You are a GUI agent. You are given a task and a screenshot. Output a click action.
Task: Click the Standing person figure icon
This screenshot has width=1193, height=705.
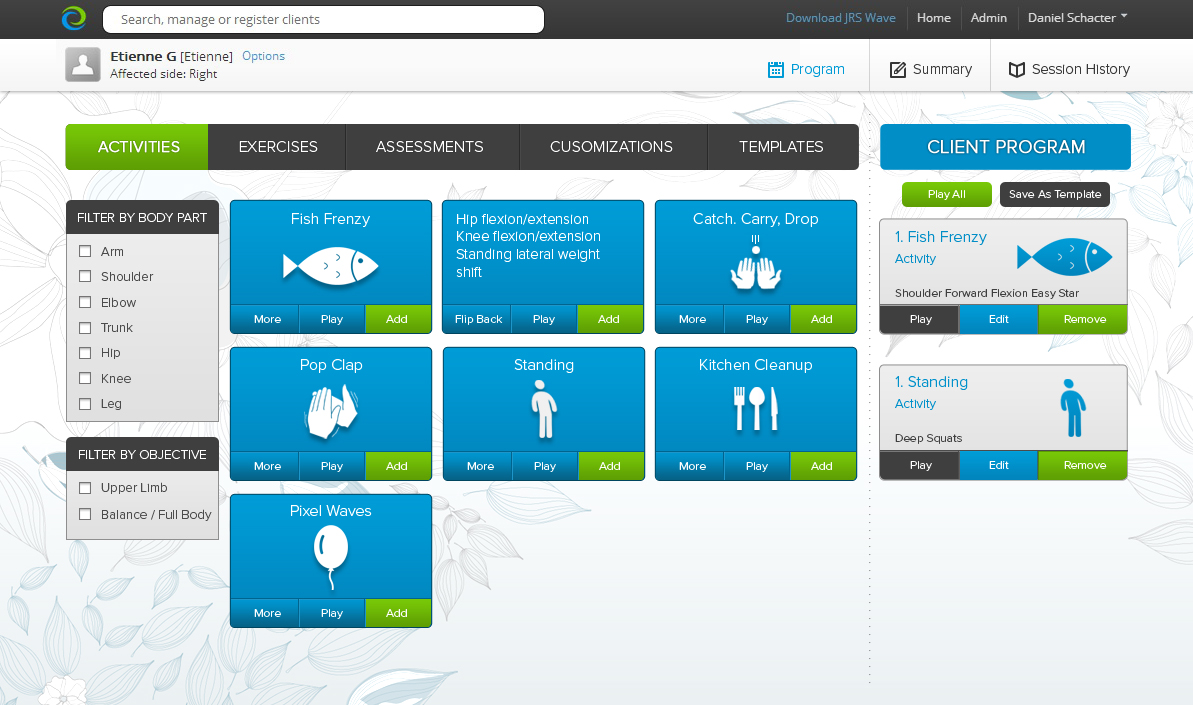point(543,409)
